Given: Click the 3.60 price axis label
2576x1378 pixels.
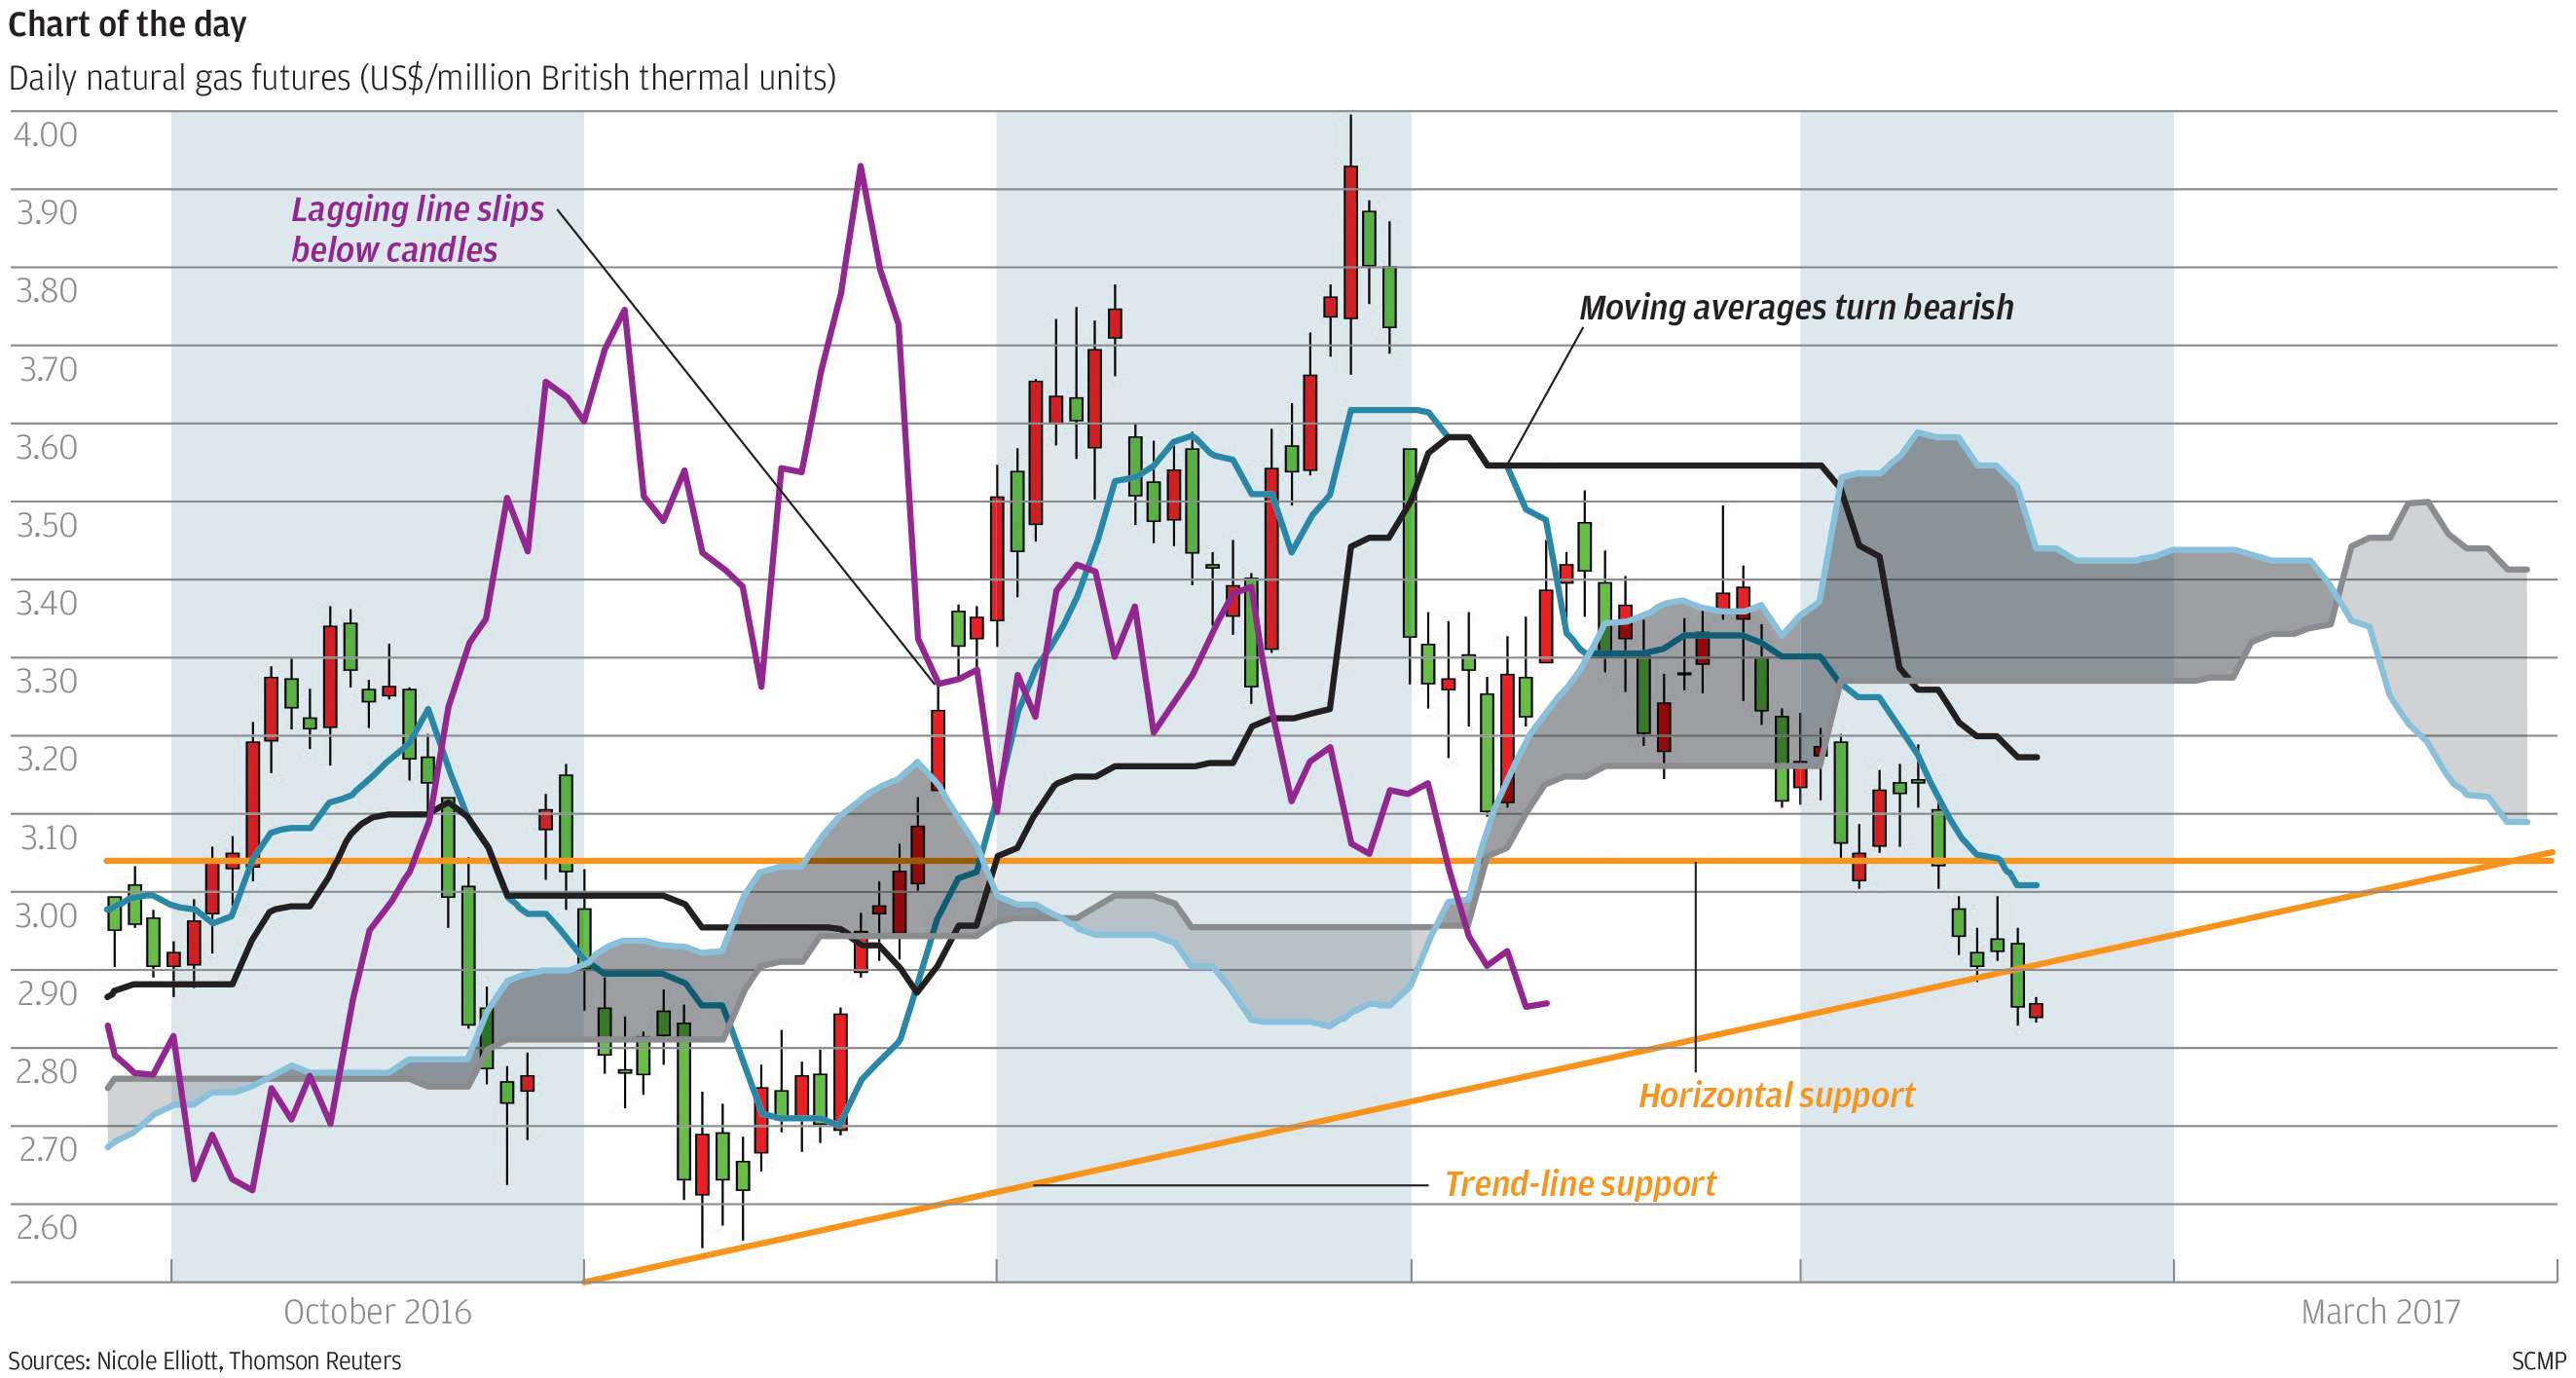Looking at the screenshot, I should tap(46, 446).
